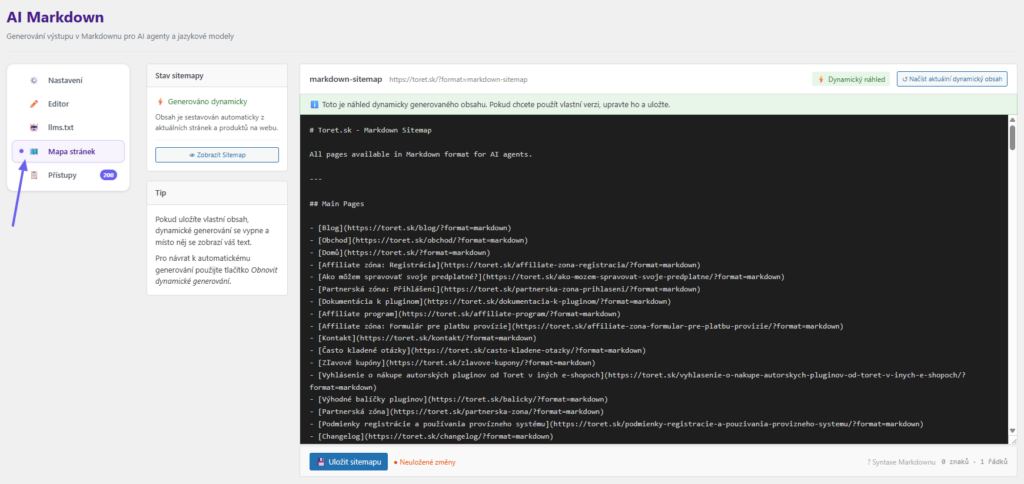Click the editor vertical scrollbar thumb
The height and width of the screenshot is (484, 1024).
[1012, 137]
